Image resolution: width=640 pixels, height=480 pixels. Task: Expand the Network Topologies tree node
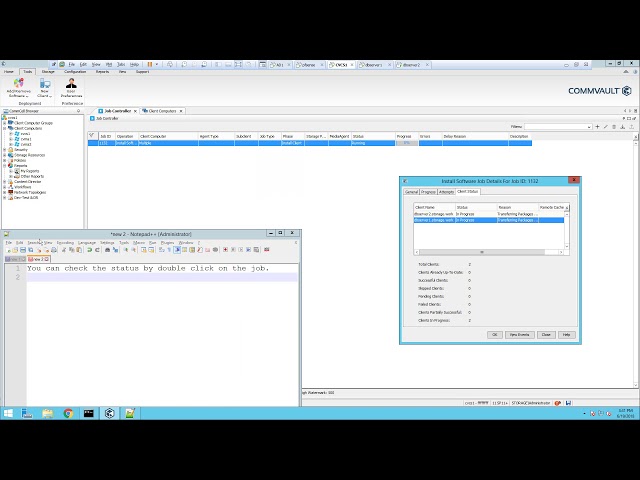click(5, 192)
